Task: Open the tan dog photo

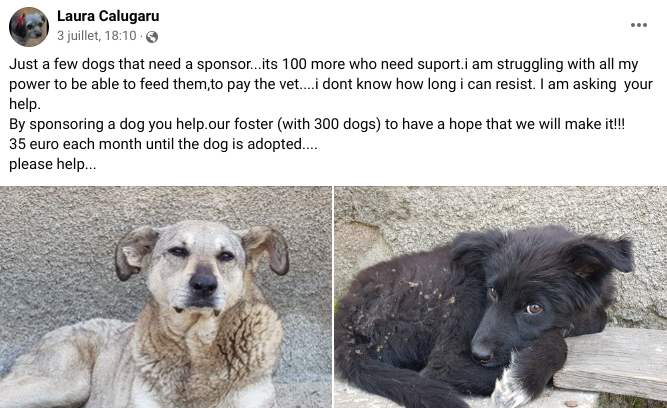Action: point(166,297)
